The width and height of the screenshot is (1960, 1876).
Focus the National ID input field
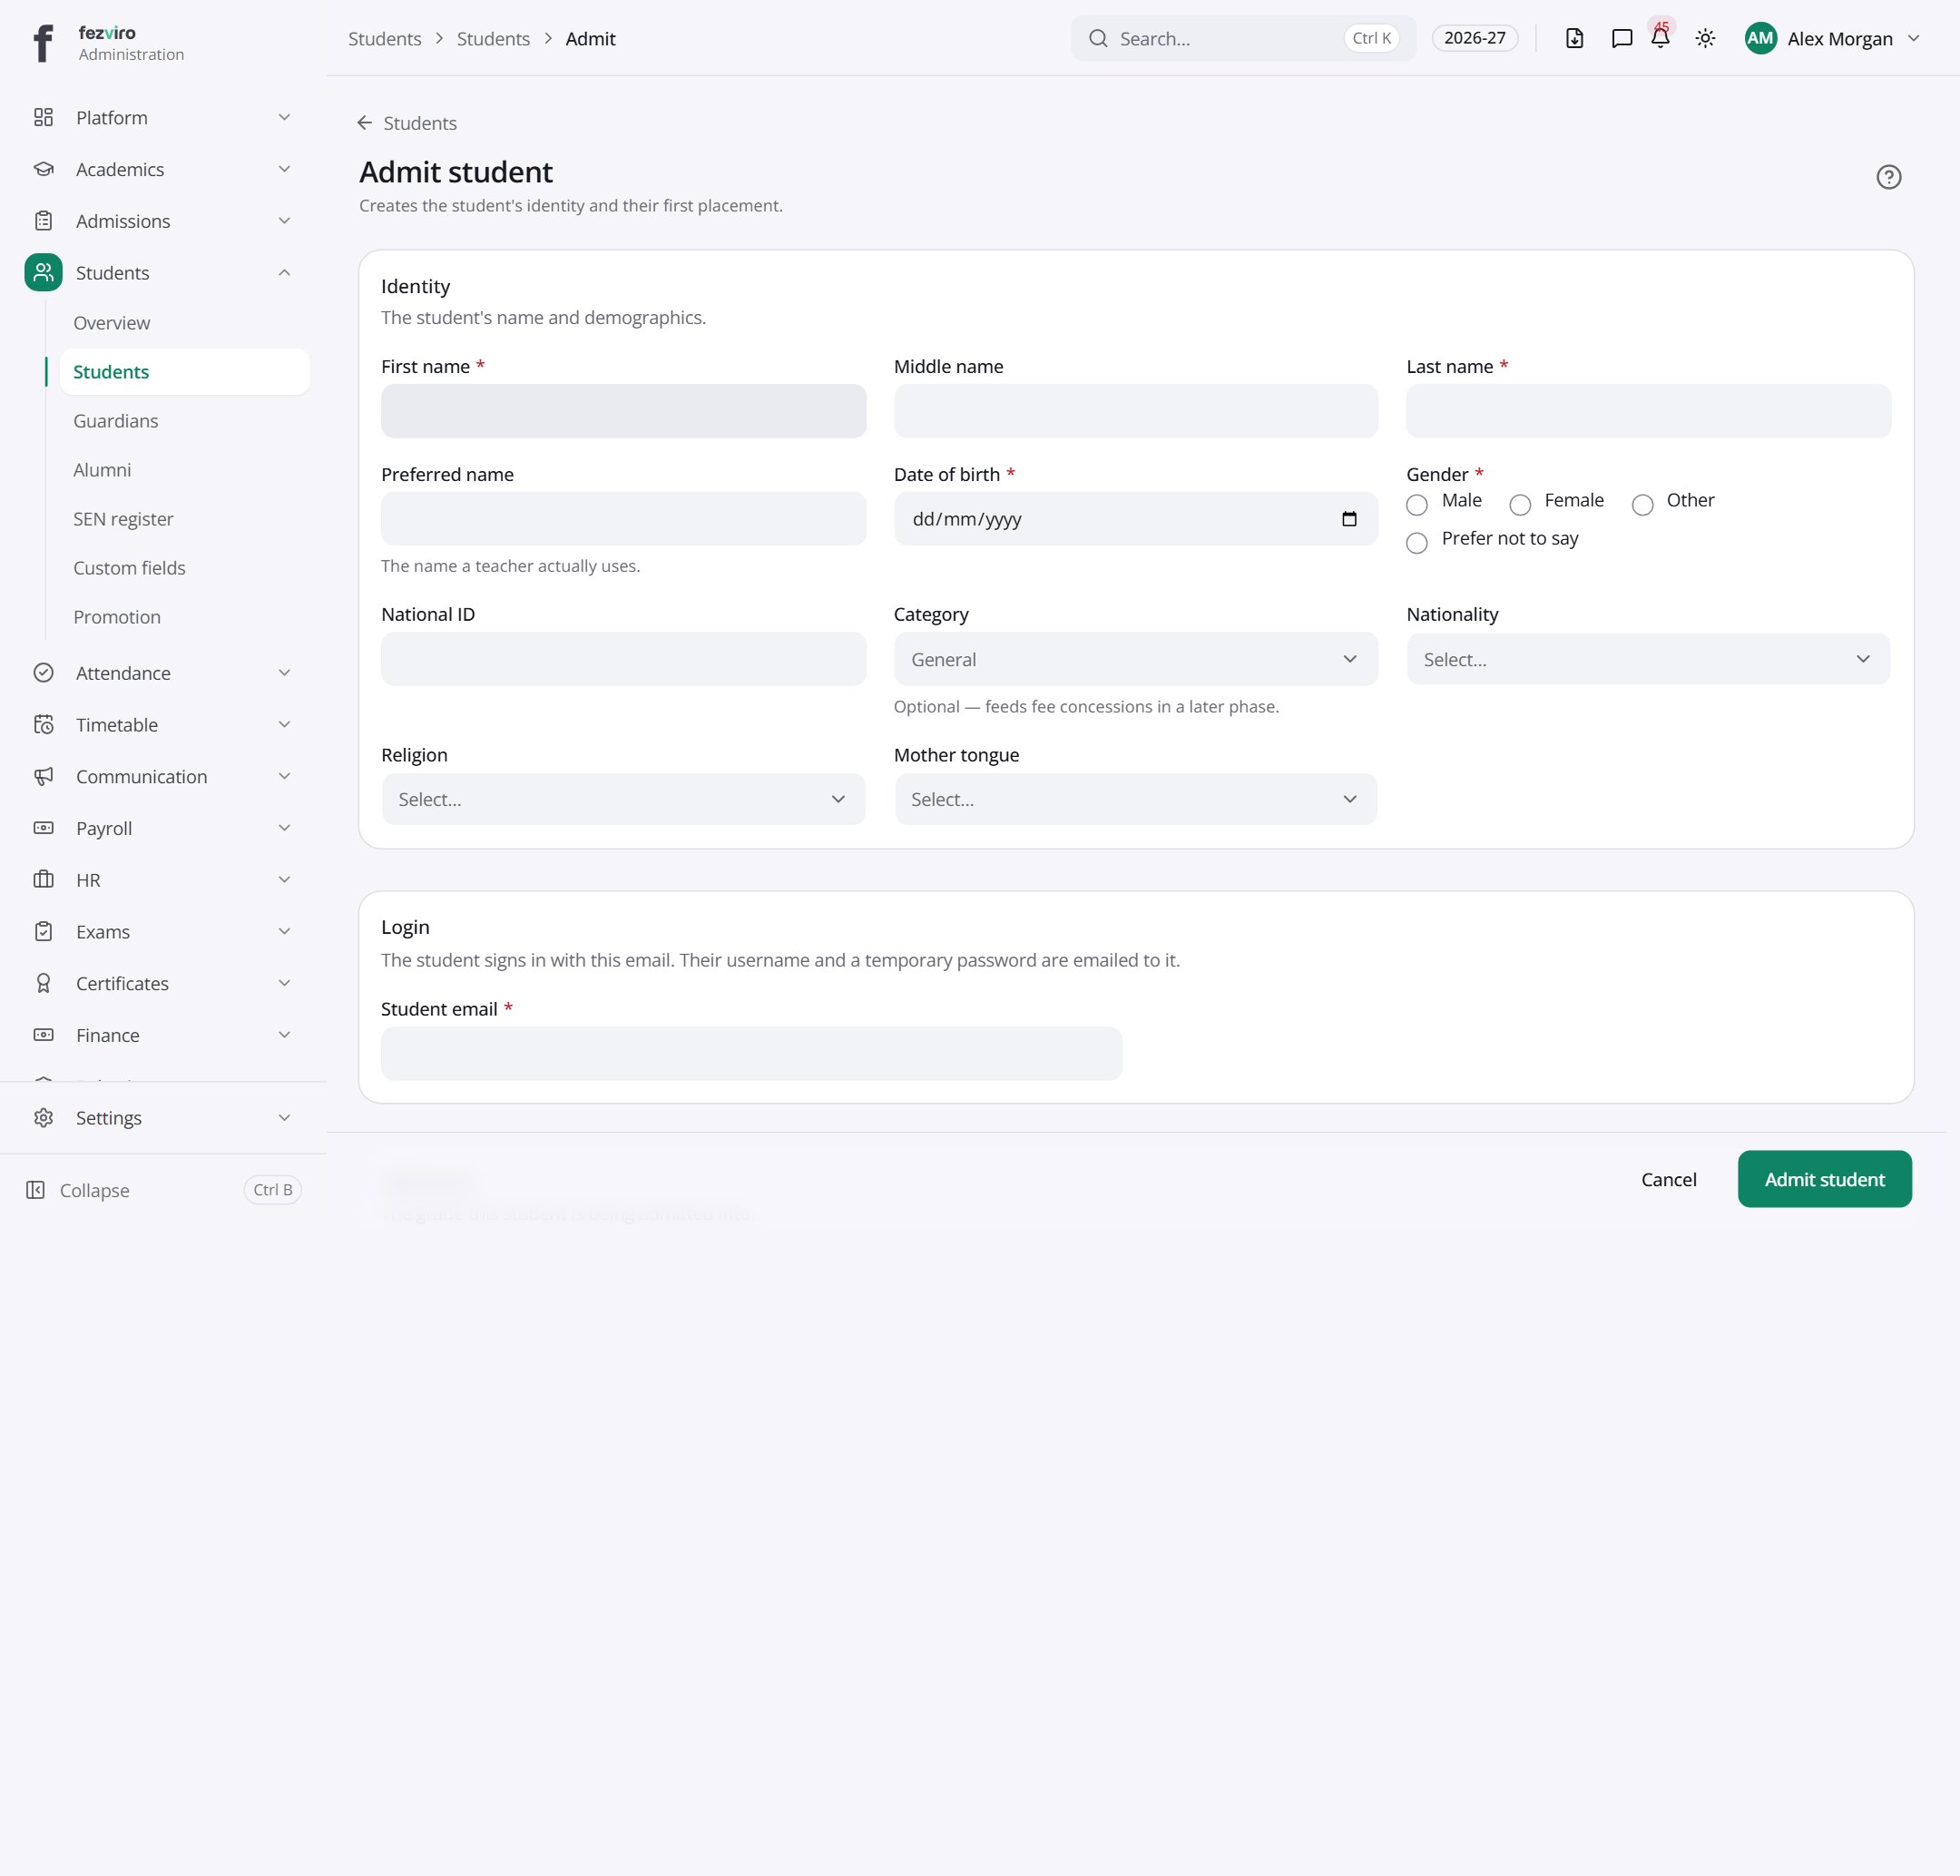(623, 659)
